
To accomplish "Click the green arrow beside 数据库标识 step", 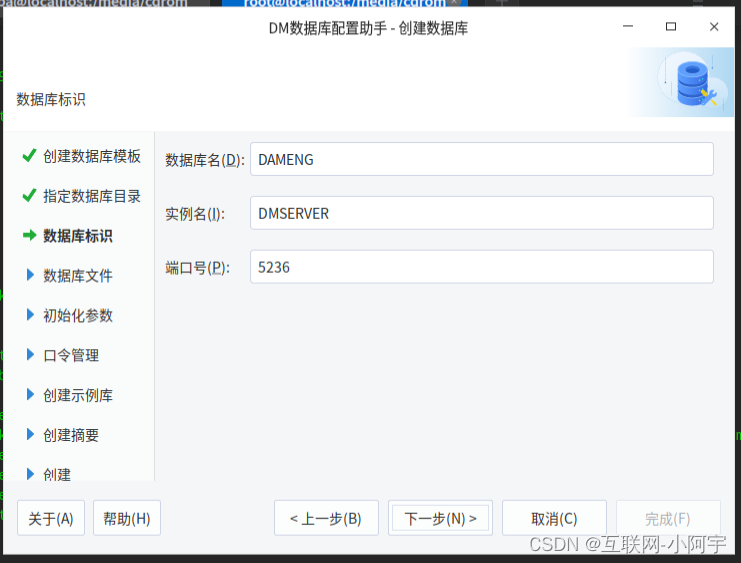I will (x=29, y=235).
